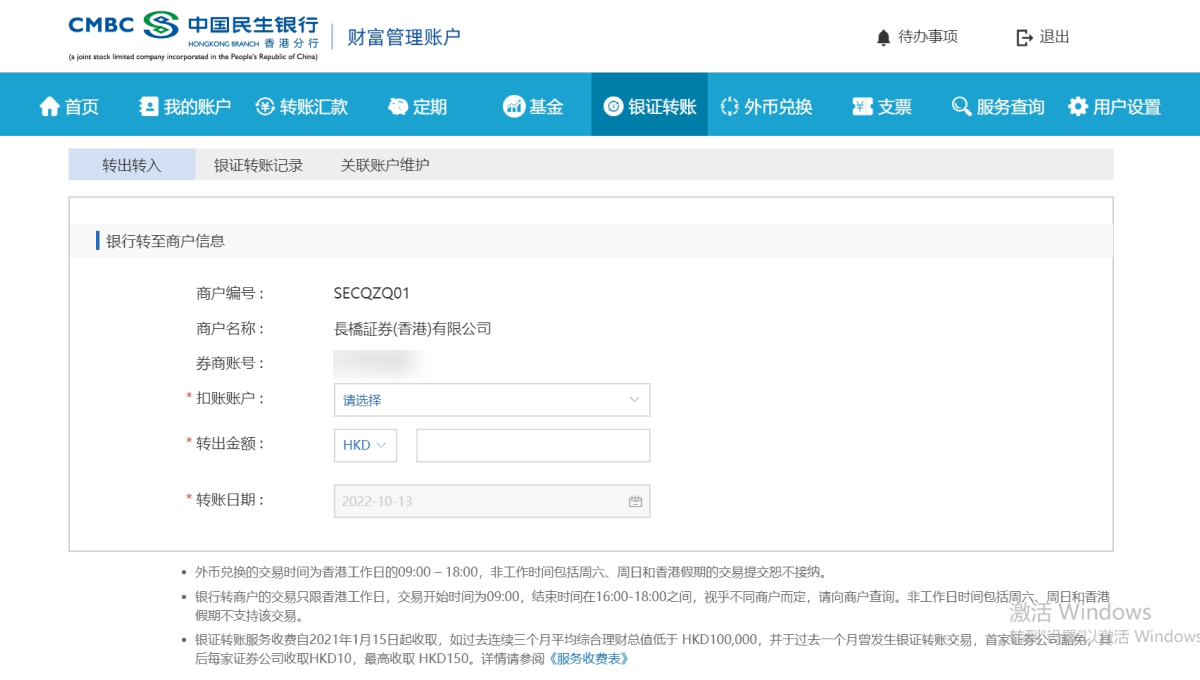
Task: Click the CMBC bank logo
Action: (194, 36)
